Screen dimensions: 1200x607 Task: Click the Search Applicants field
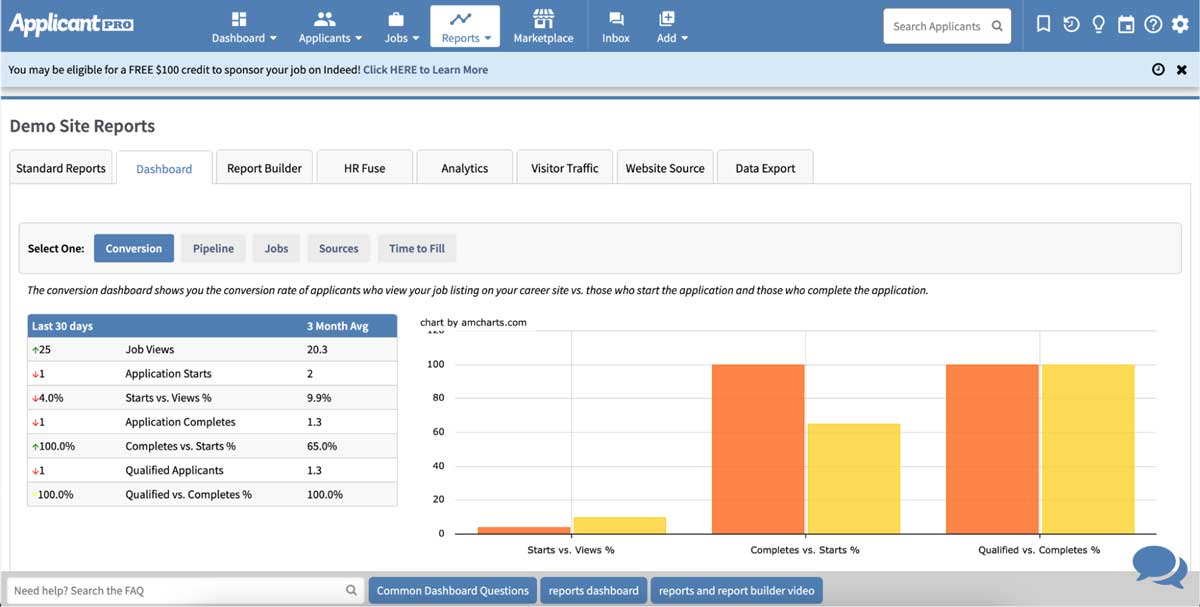(x=940, y=26)
